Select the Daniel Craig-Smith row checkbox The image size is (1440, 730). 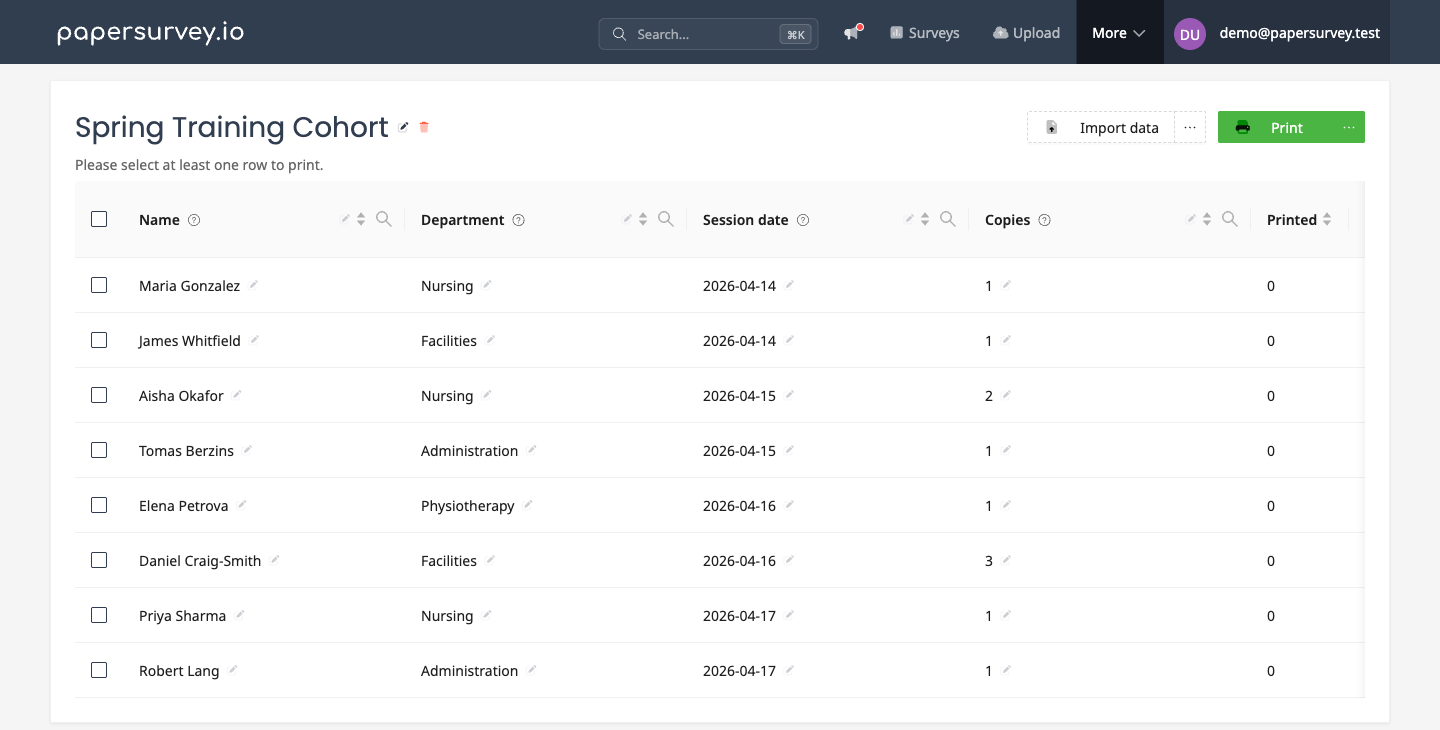pyautogui.click(x=99, y=560)
